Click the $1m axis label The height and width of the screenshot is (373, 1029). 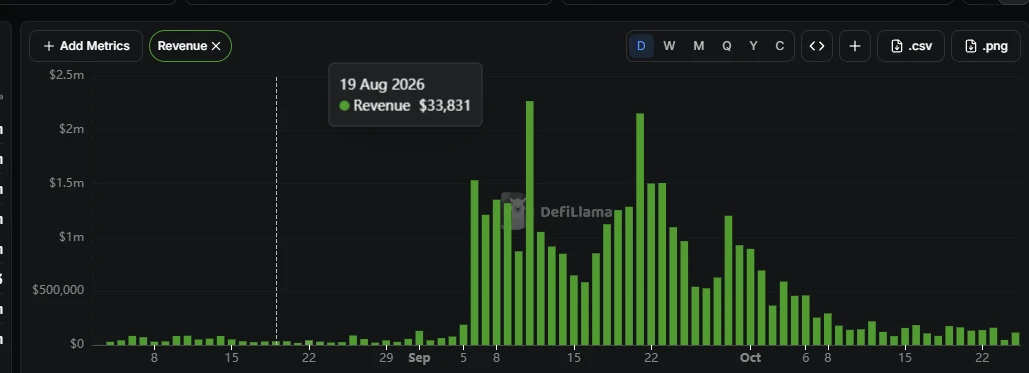[x=72, y=236]
